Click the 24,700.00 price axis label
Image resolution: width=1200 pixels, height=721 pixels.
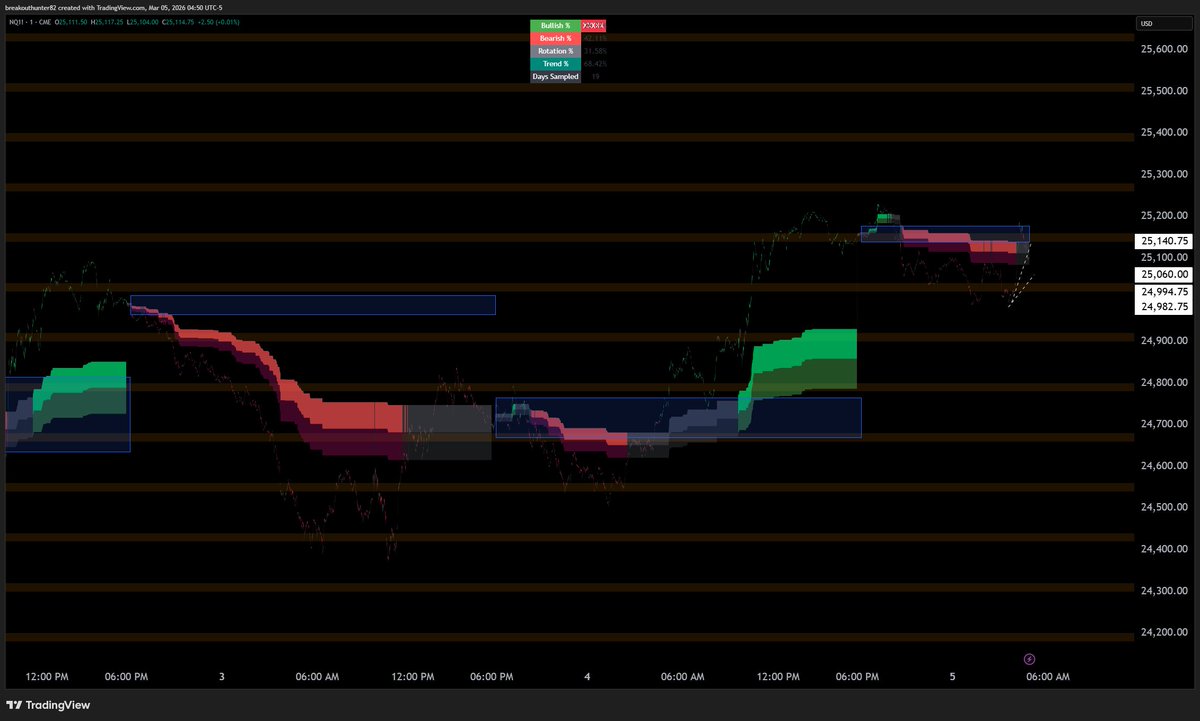pos(1164,424)
